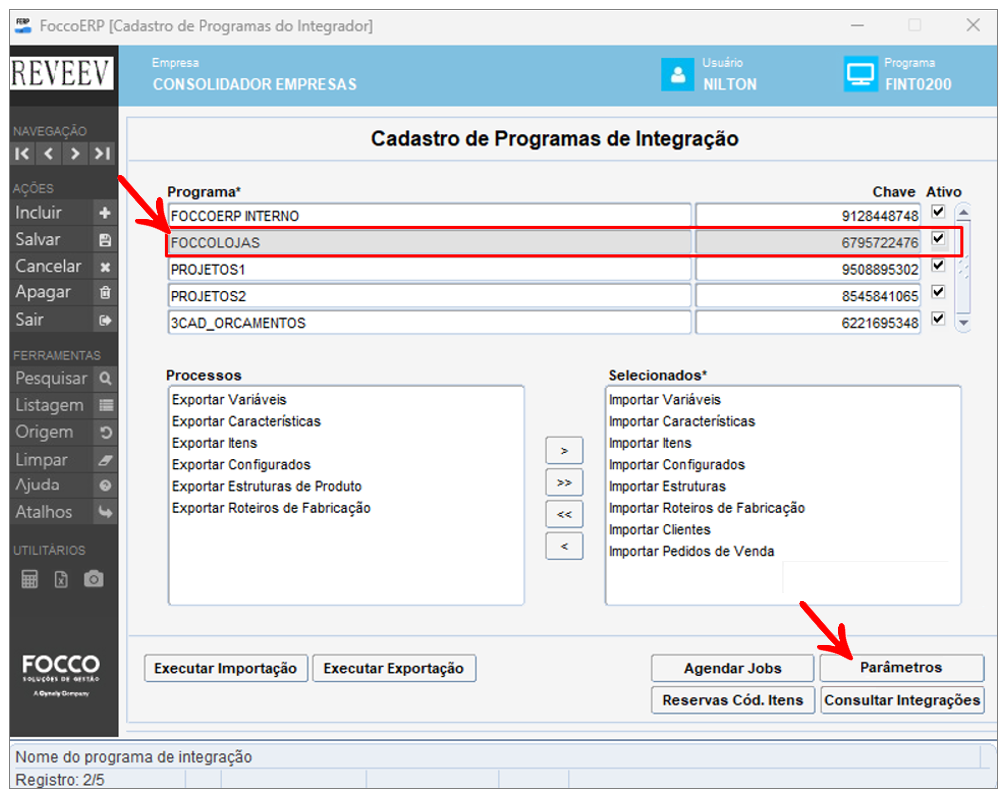Toggle Ativo checkbox for PROJETOS2
The width and height of the screenshot is (1003, 793).
click(x=938, y=292)
